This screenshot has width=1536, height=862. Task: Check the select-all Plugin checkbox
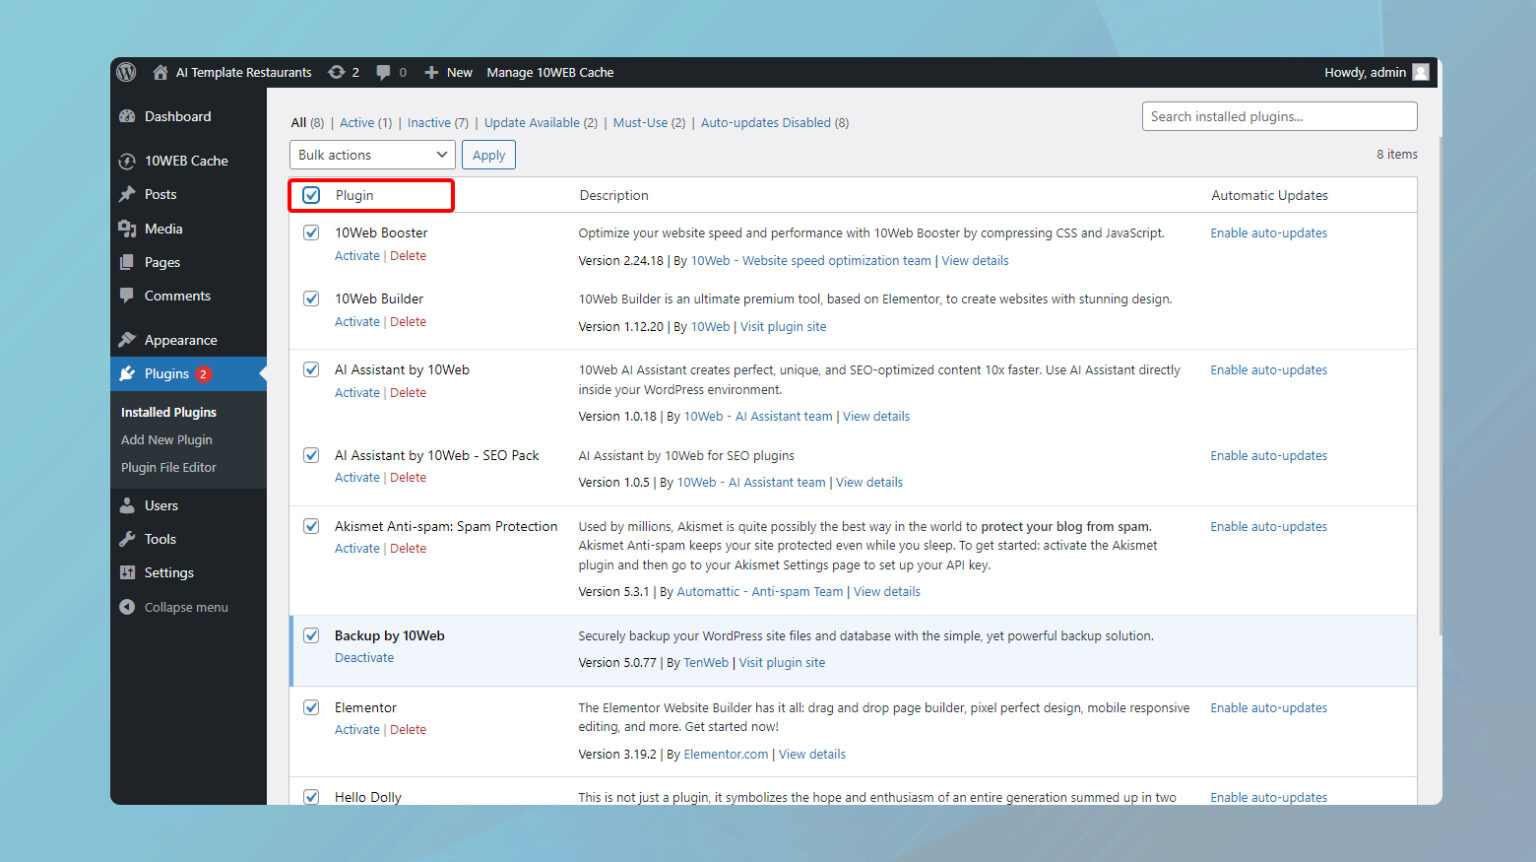click(x=311, y=195)
